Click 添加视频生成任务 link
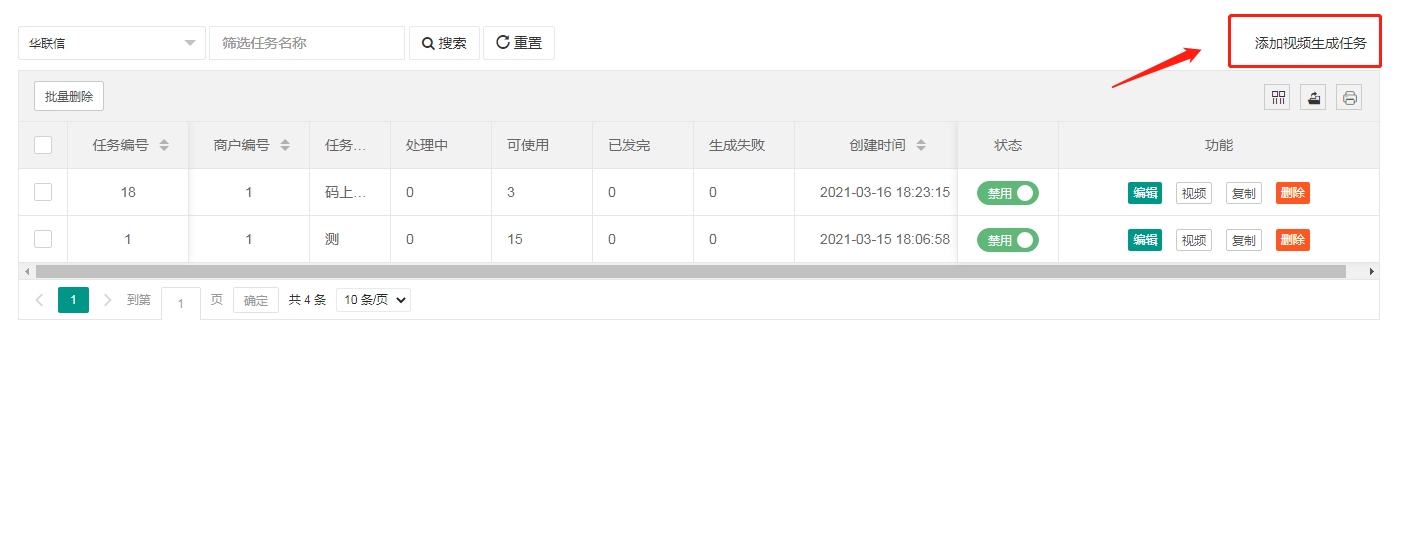Image resolution: width=1407 pixels, height=540 pixels. [1310, 43]
